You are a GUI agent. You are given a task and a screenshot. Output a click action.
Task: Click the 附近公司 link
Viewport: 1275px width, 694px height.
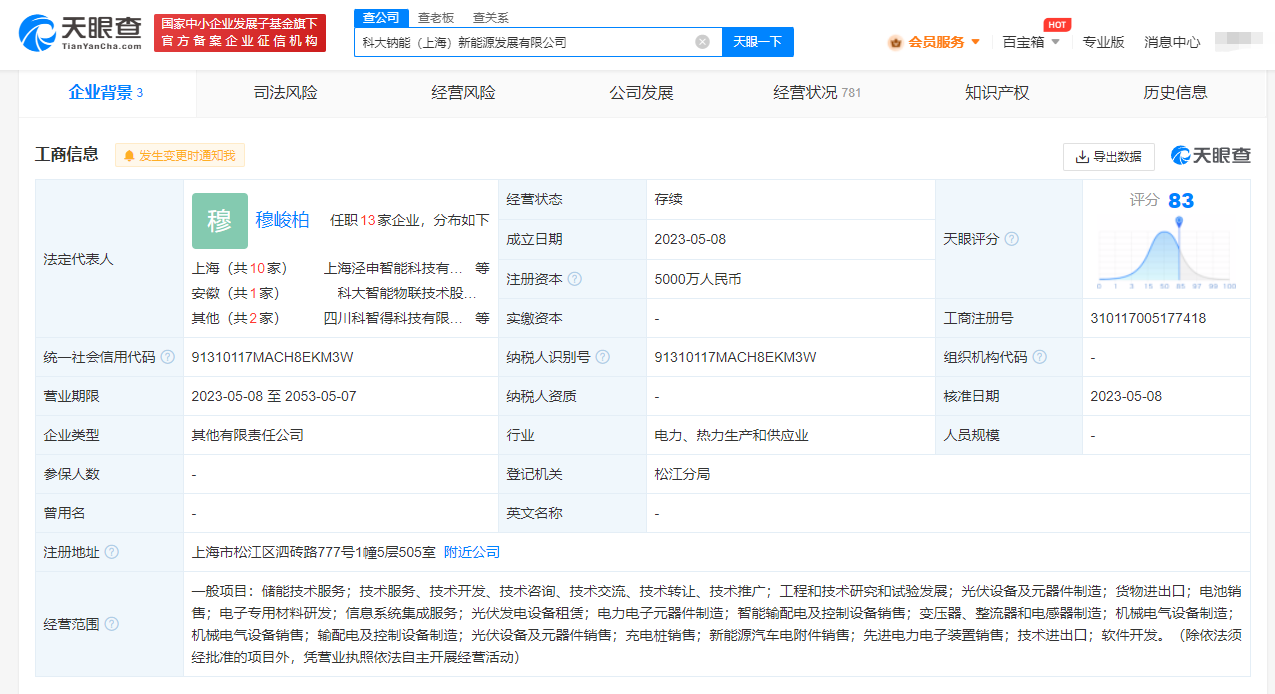coord(472,552)
